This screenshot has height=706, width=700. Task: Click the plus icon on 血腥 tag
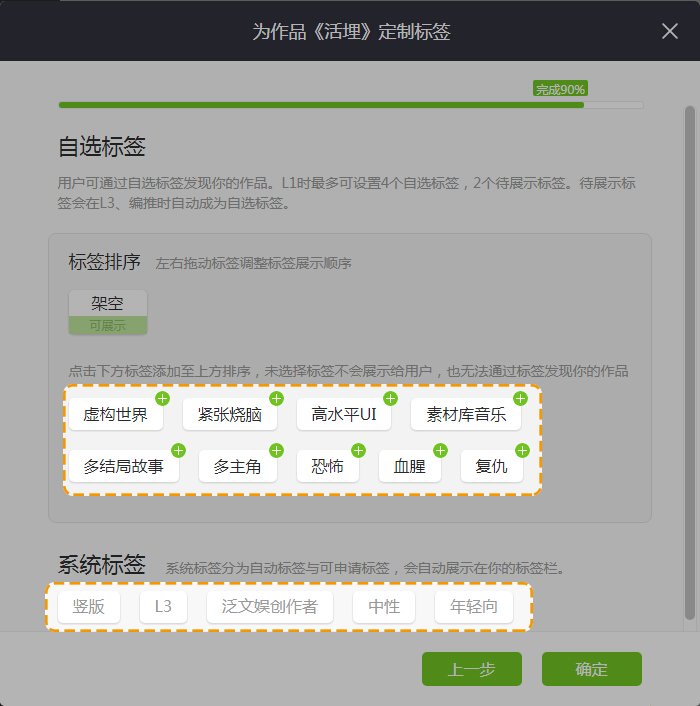pos(440,451)
